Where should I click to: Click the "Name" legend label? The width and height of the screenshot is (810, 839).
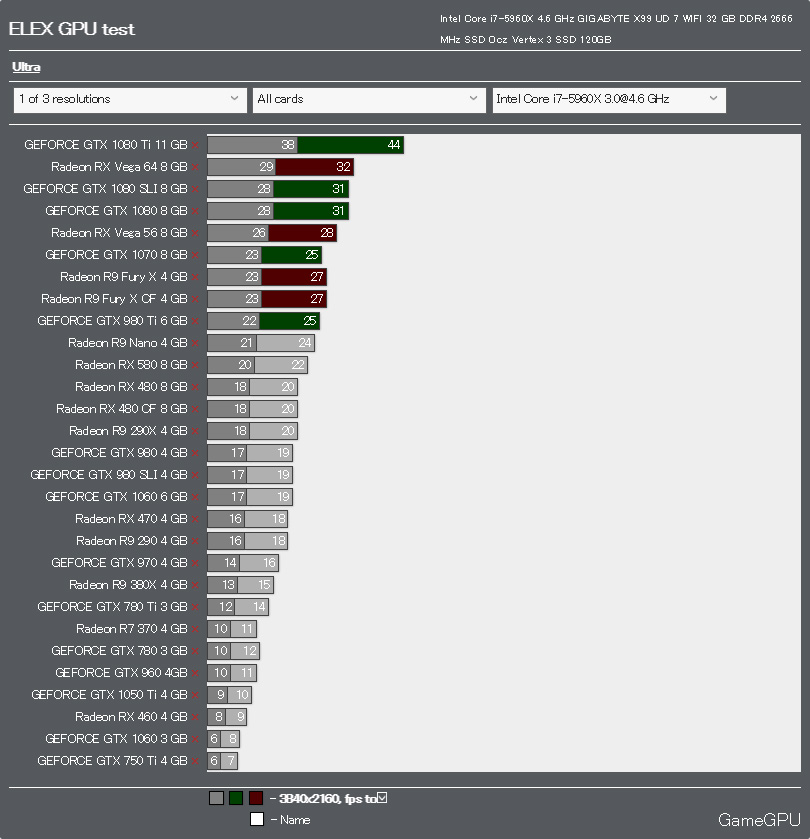tap(295, 820)
